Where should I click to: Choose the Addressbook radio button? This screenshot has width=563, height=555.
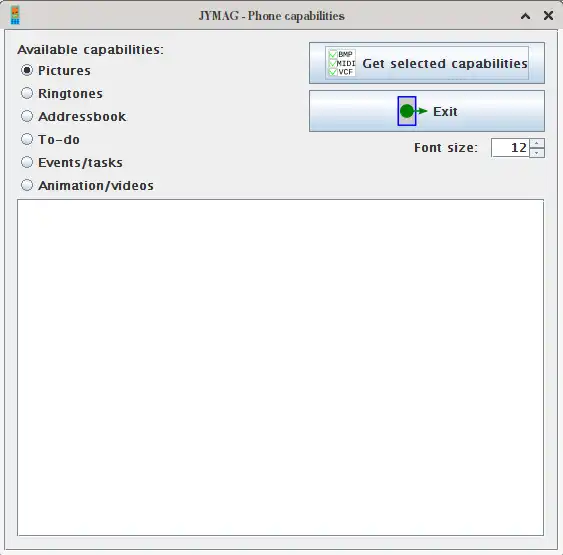27,116
